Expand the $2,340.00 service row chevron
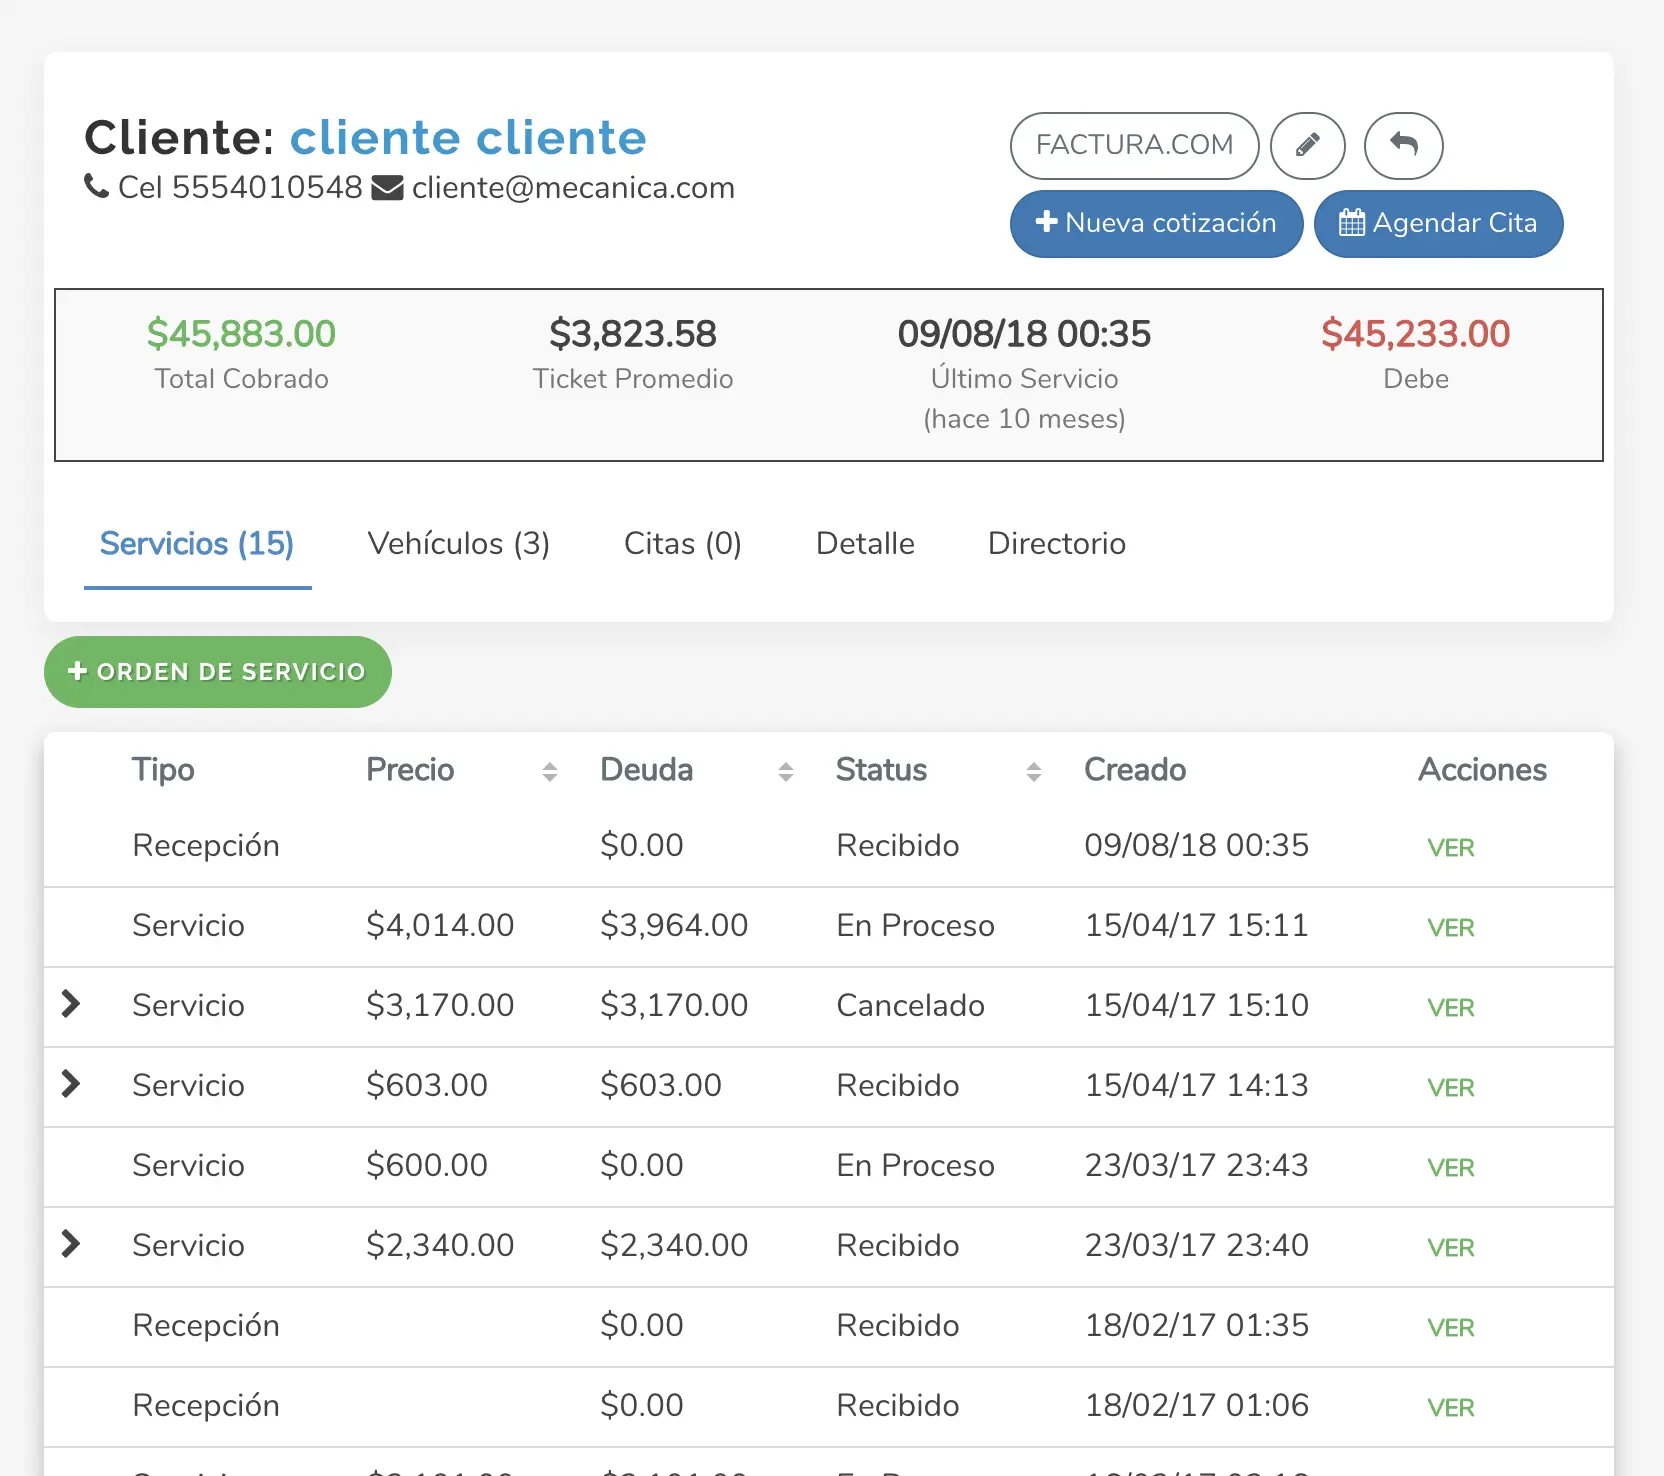 point(70,1244)
